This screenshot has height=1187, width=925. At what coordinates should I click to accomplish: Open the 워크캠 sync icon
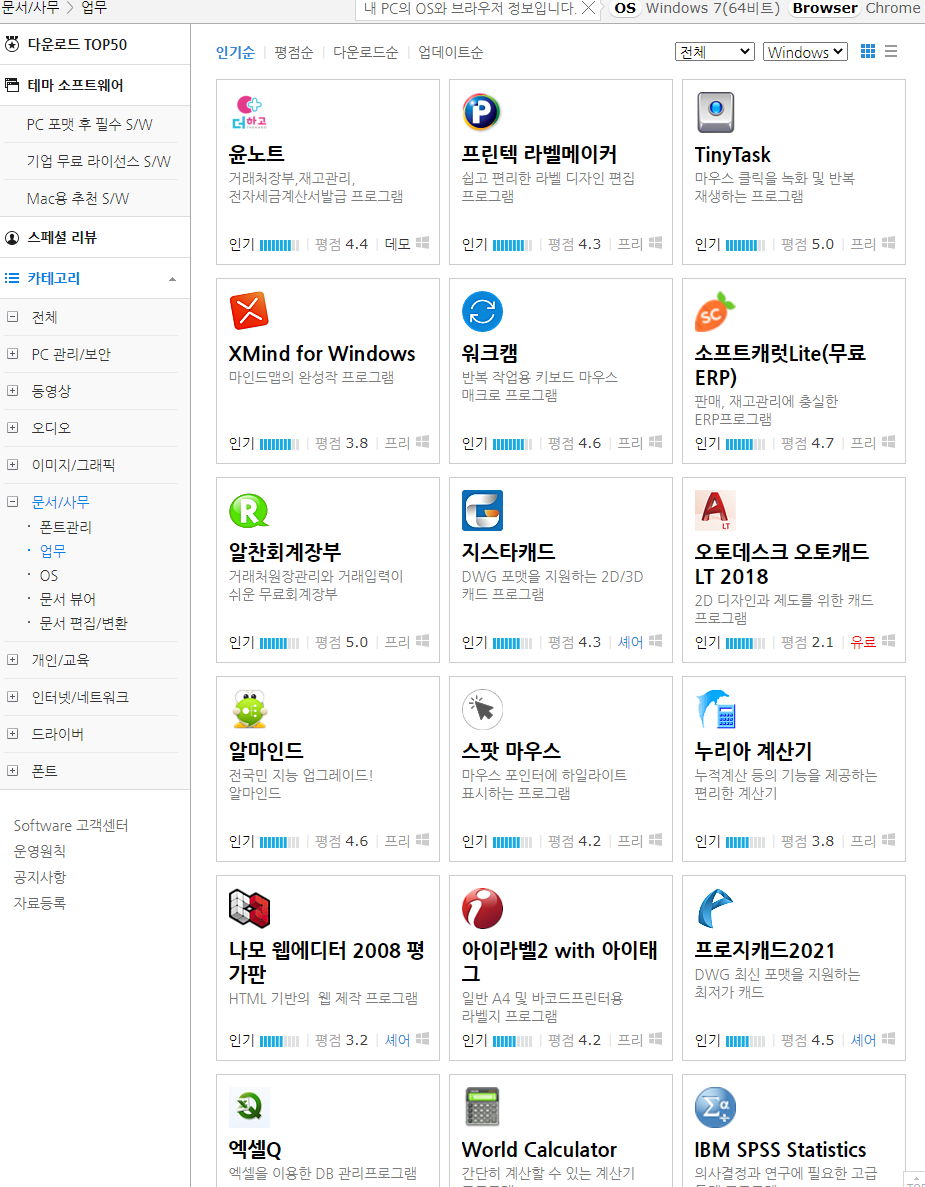pos(481,311)
